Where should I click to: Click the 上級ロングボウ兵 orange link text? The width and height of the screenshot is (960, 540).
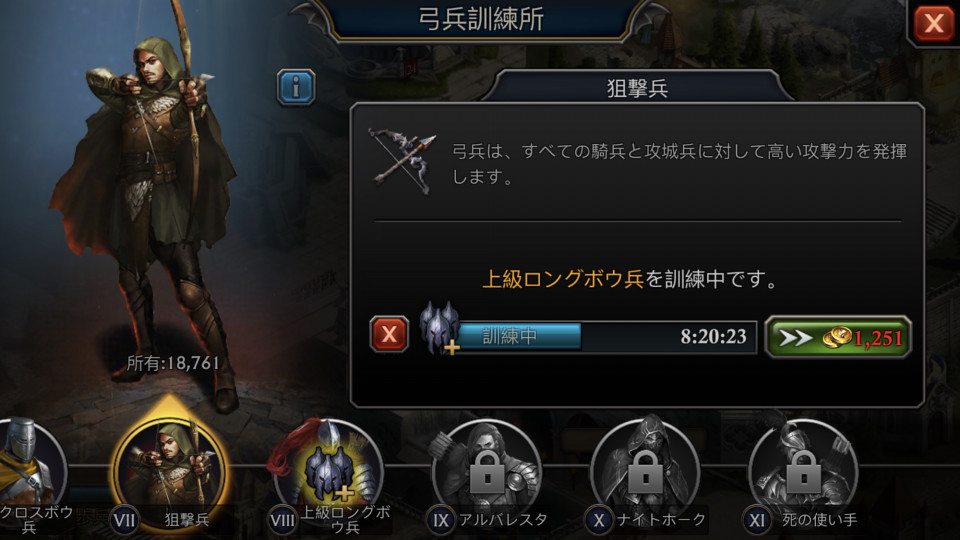563,279
